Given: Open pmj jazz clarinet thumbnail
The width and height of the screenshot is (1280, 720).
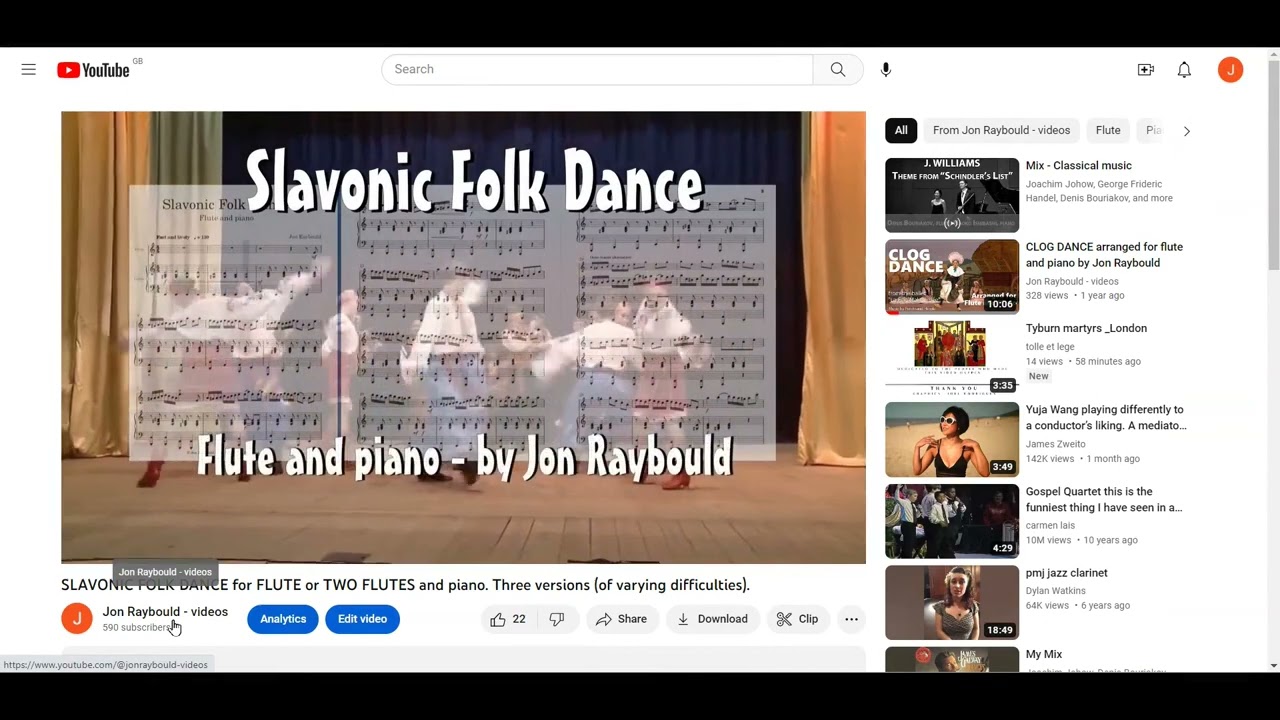Looking at the screenshot, I should 952,603.
